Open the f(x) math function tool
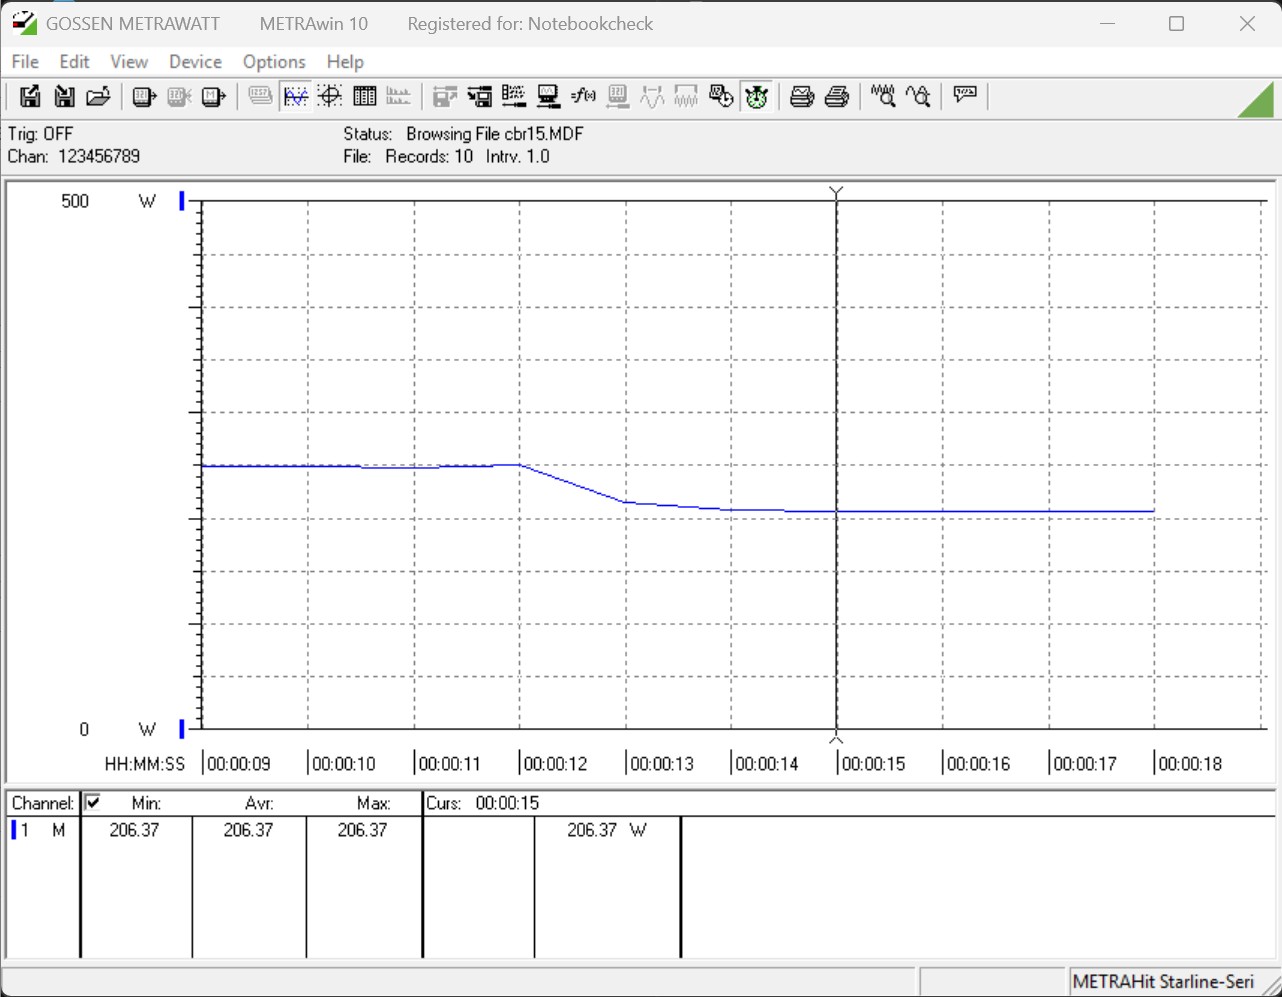Image resolution: width=1282 pixels, height=997 pixels. point(583,96)
